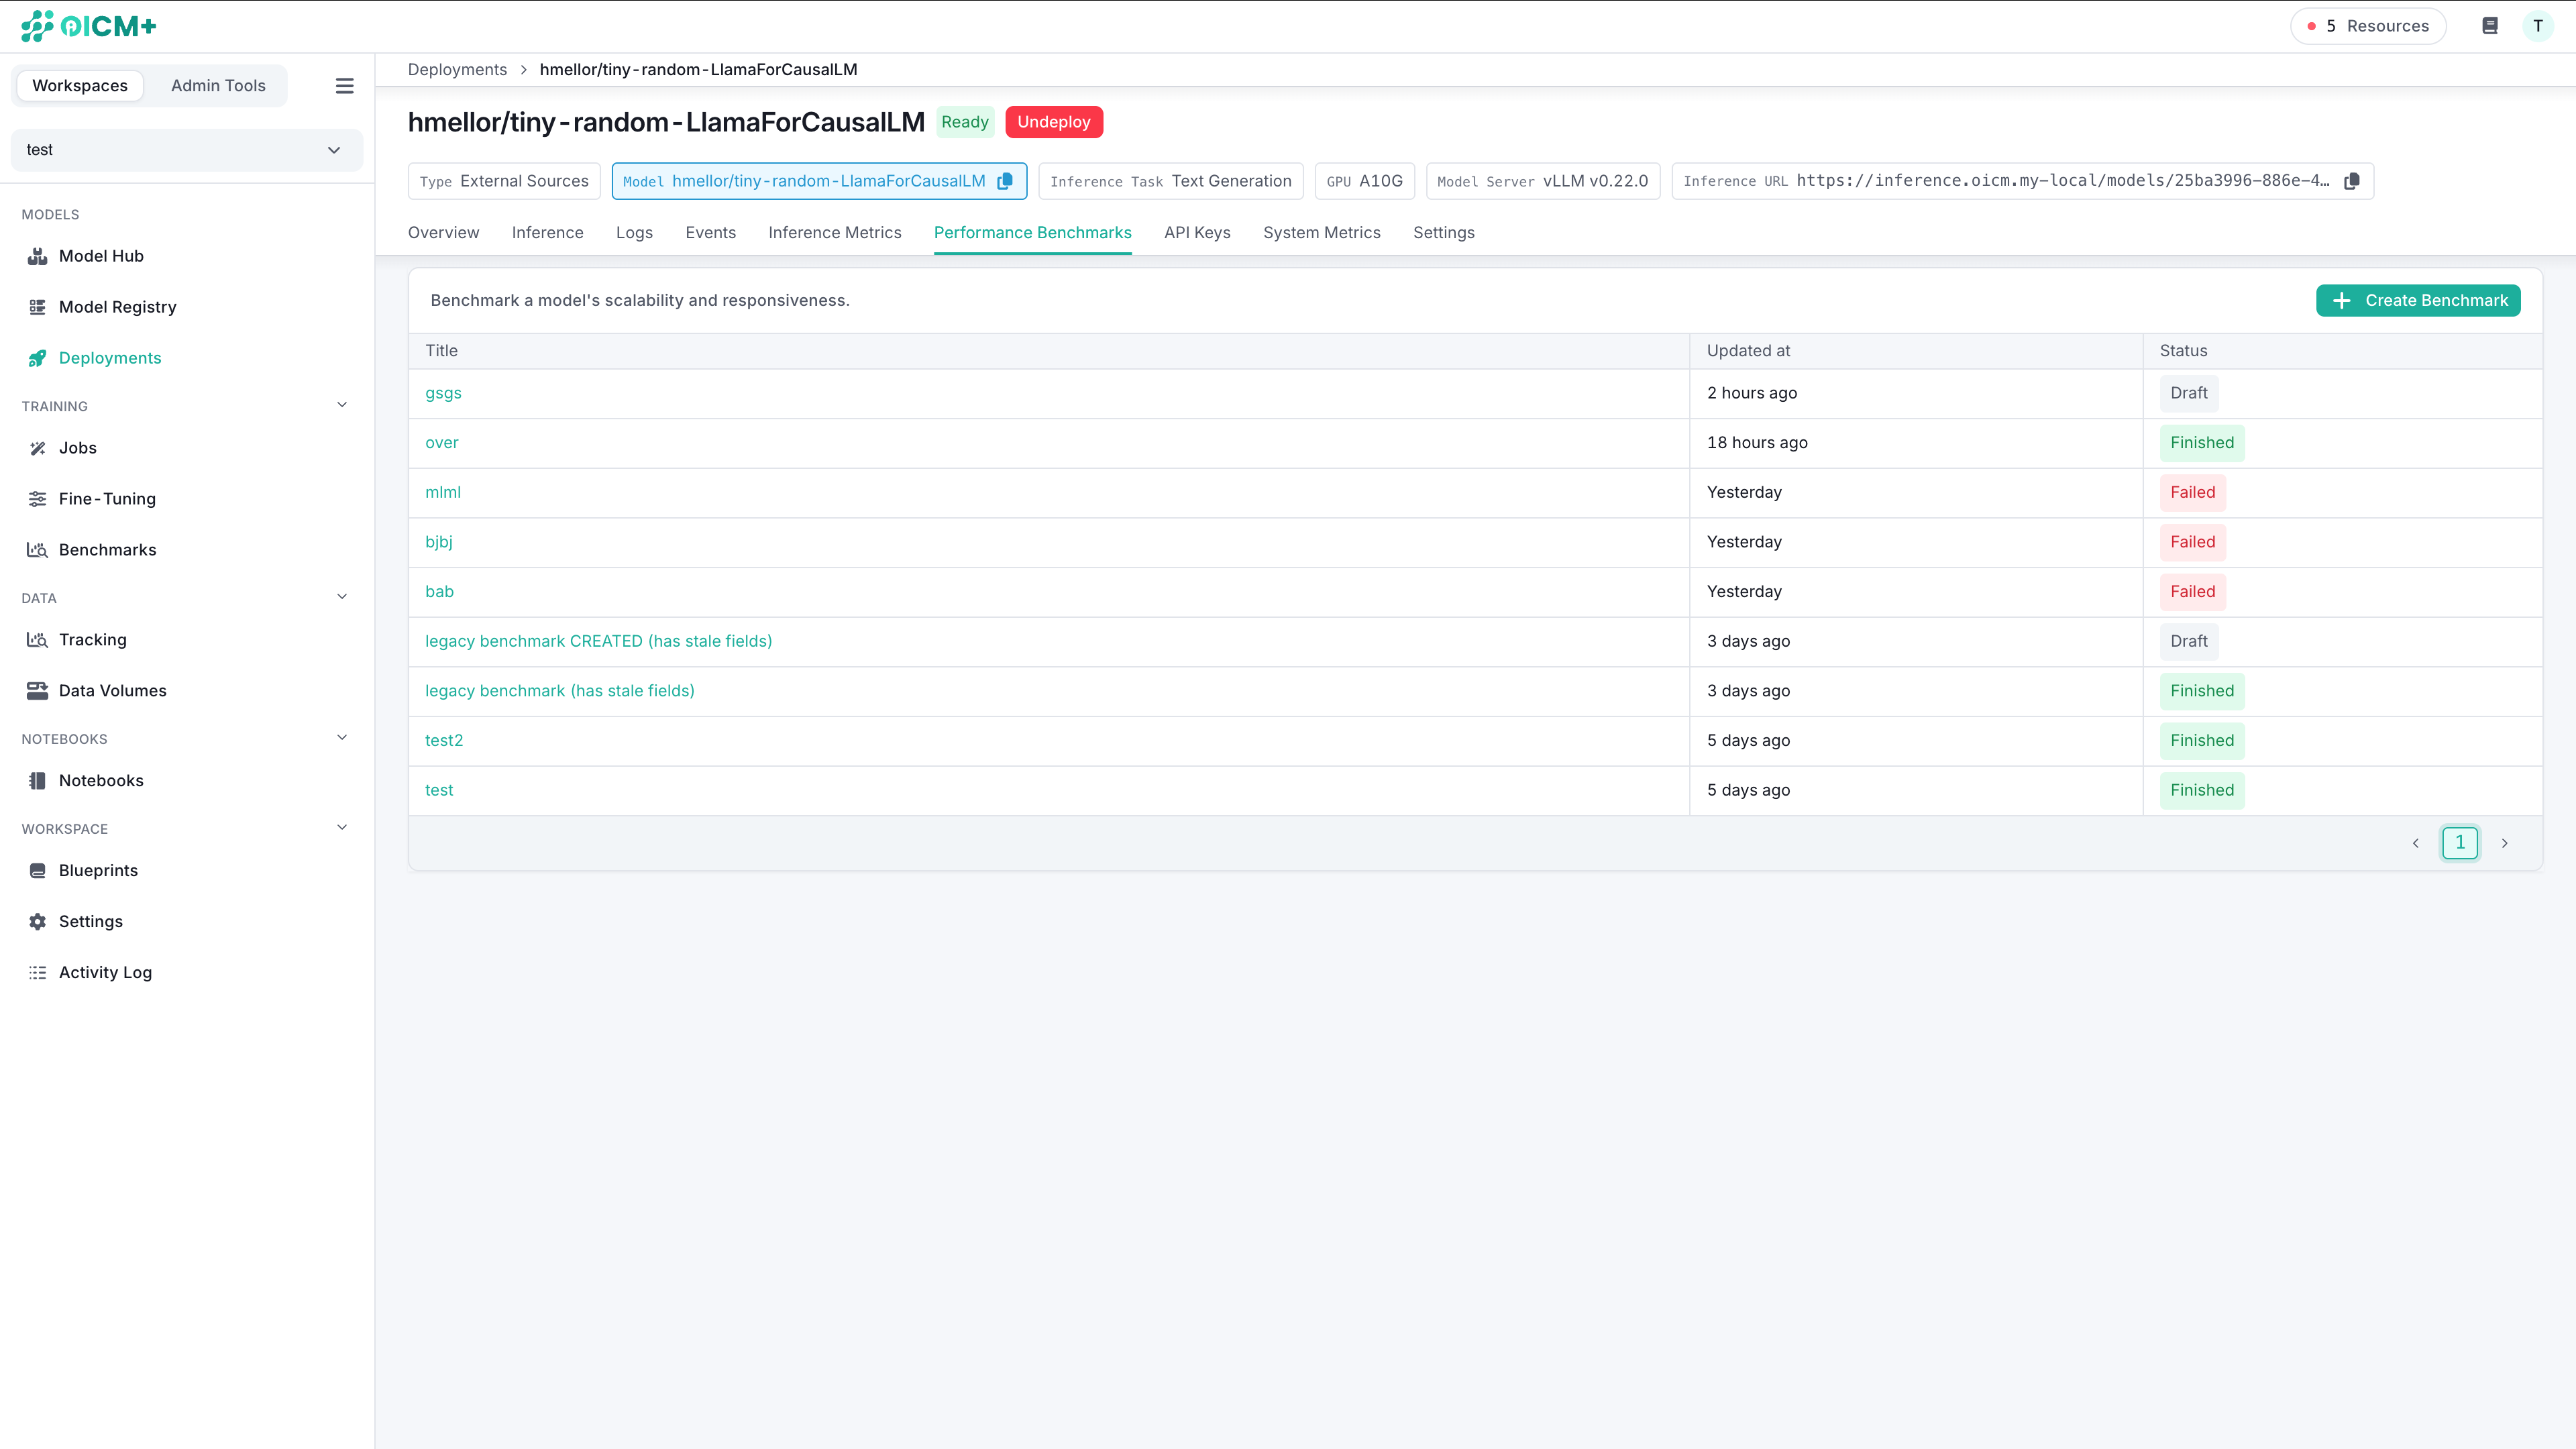Click the GPU A10G tag

point(1364,181)
